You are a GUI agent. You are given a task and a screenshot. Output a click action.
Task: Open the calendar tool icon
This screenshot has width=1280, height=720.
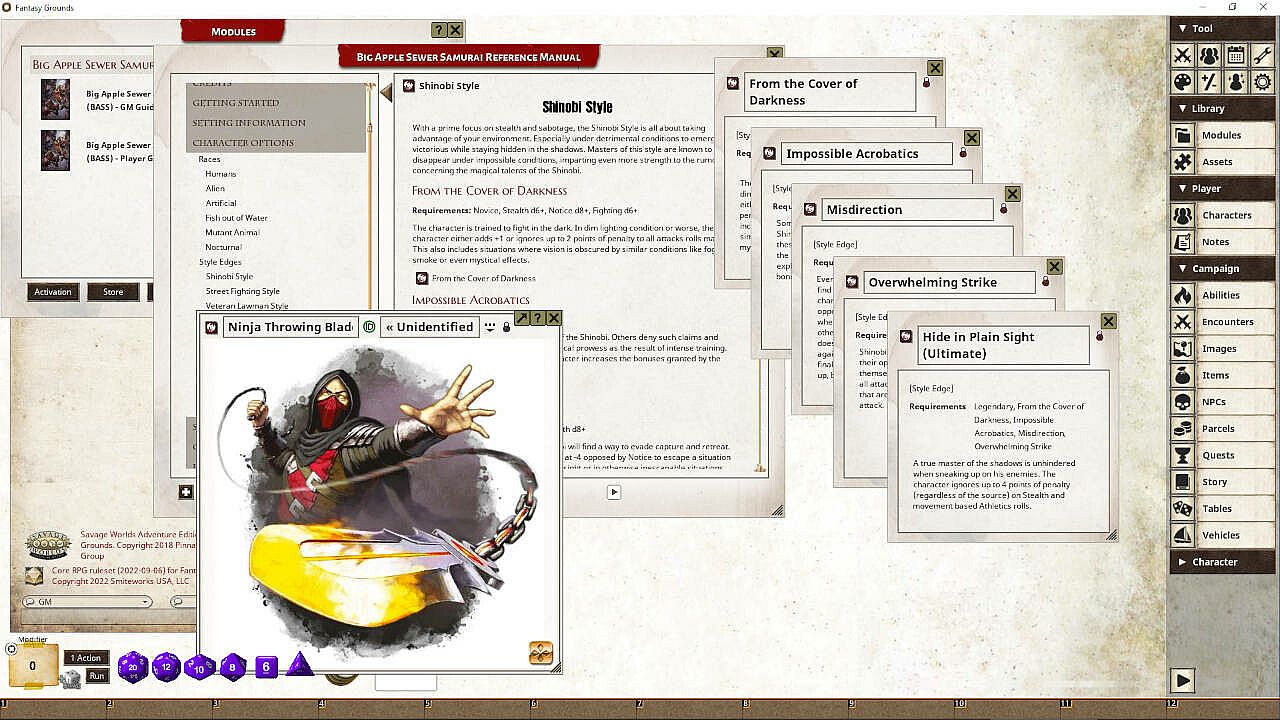[x=1236, y=56]
